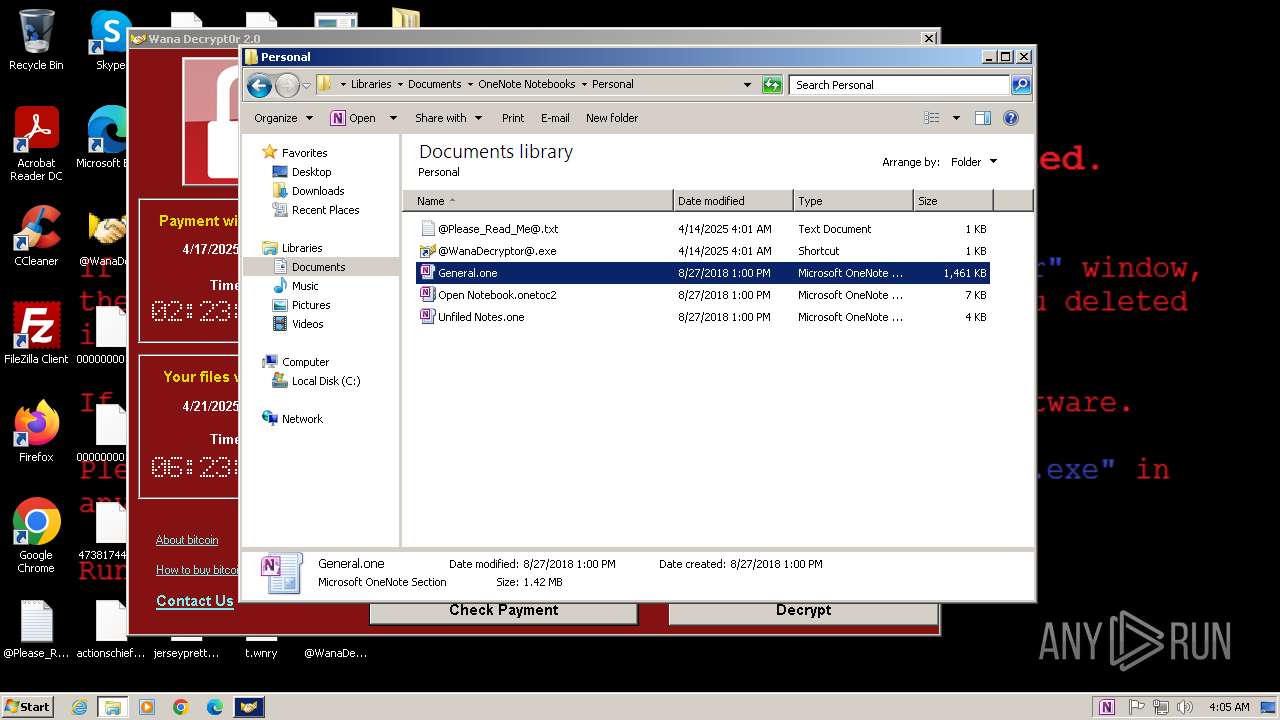Image resolution: width=1280 pixels, height=720 pixels.
Task: Select Videos library in navigation pane
Action: pyautogui.click(x=307, y=324)
